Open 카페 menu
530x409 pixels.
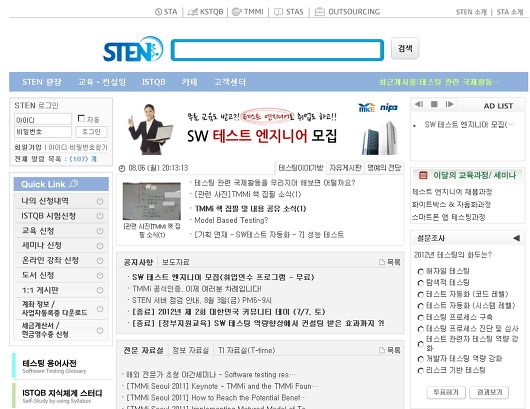tap(190, 82)
